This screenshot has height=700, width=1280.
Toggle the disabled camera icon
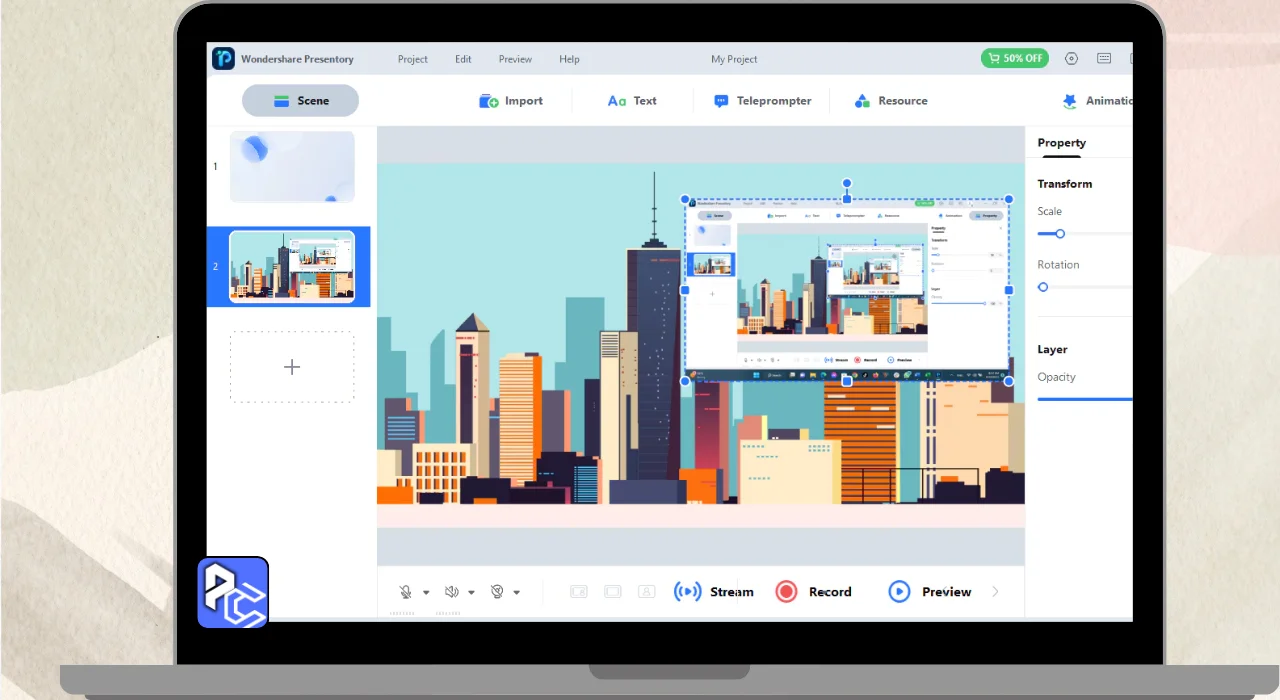(497, 592)
